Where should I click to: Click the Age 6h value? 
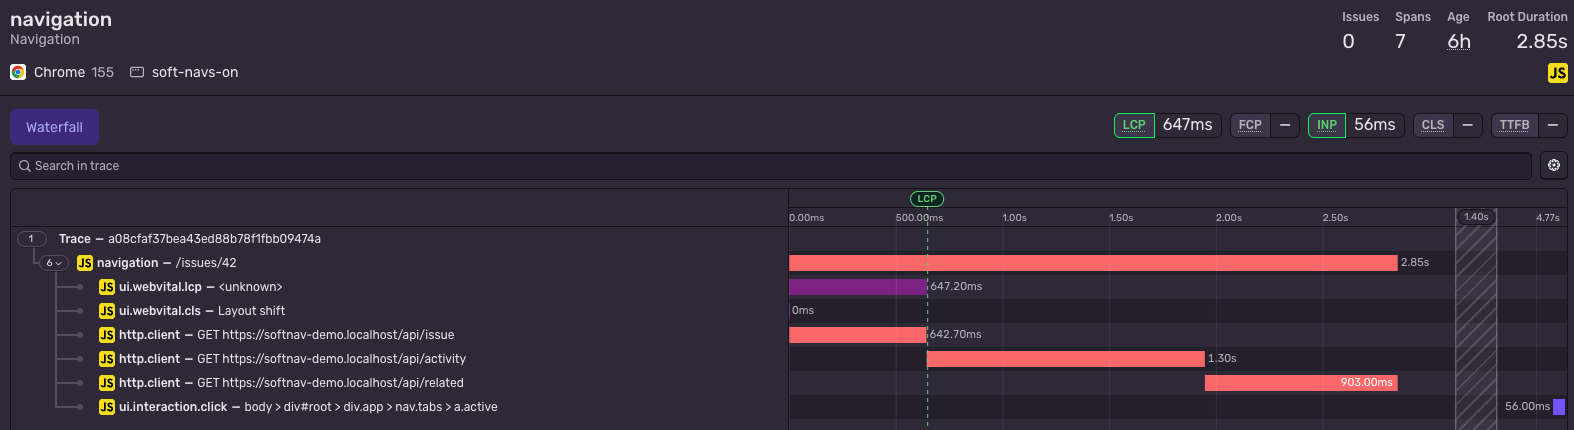[x=1459, y=42]
